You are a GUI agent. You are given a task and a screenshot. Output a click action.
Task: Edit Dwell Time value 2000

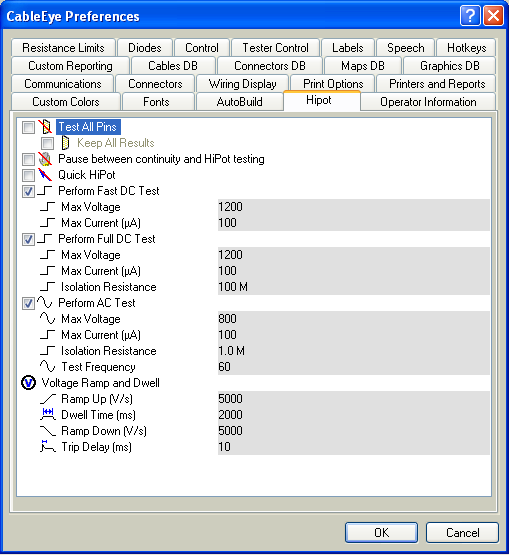pos(354,414)
